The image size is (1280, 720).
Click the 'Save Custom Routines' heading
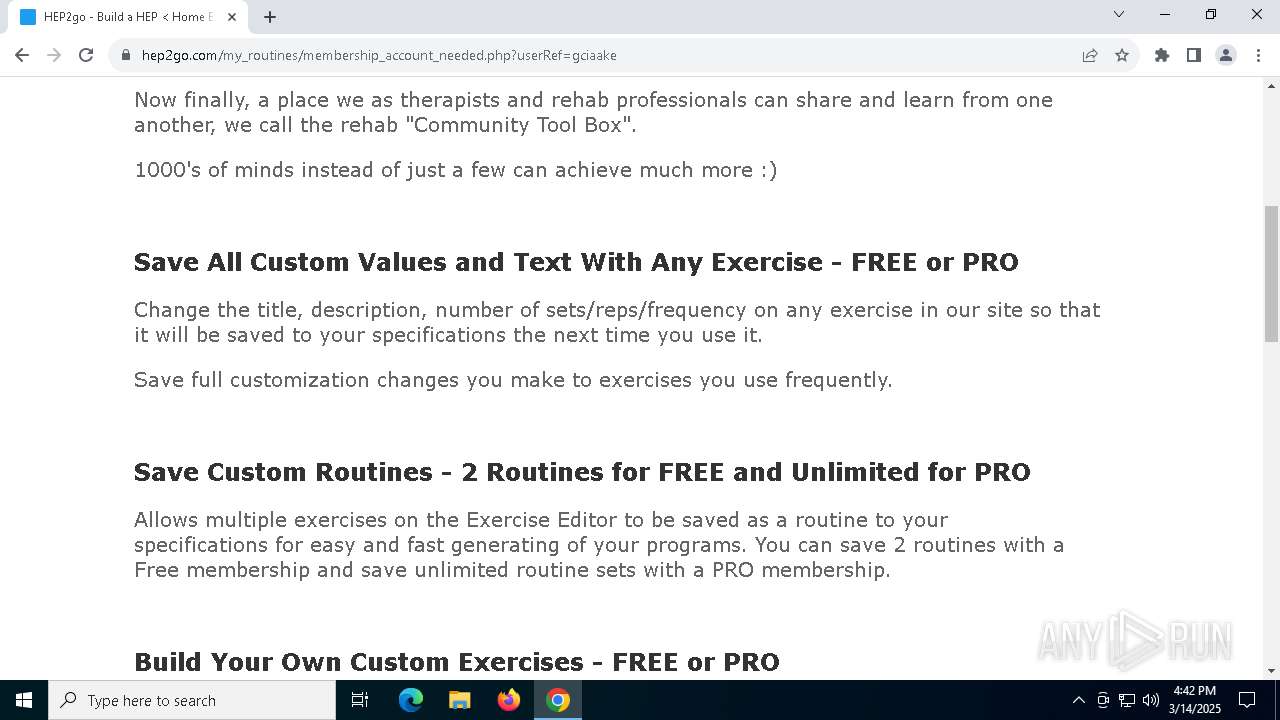click(x=582, y=472)
